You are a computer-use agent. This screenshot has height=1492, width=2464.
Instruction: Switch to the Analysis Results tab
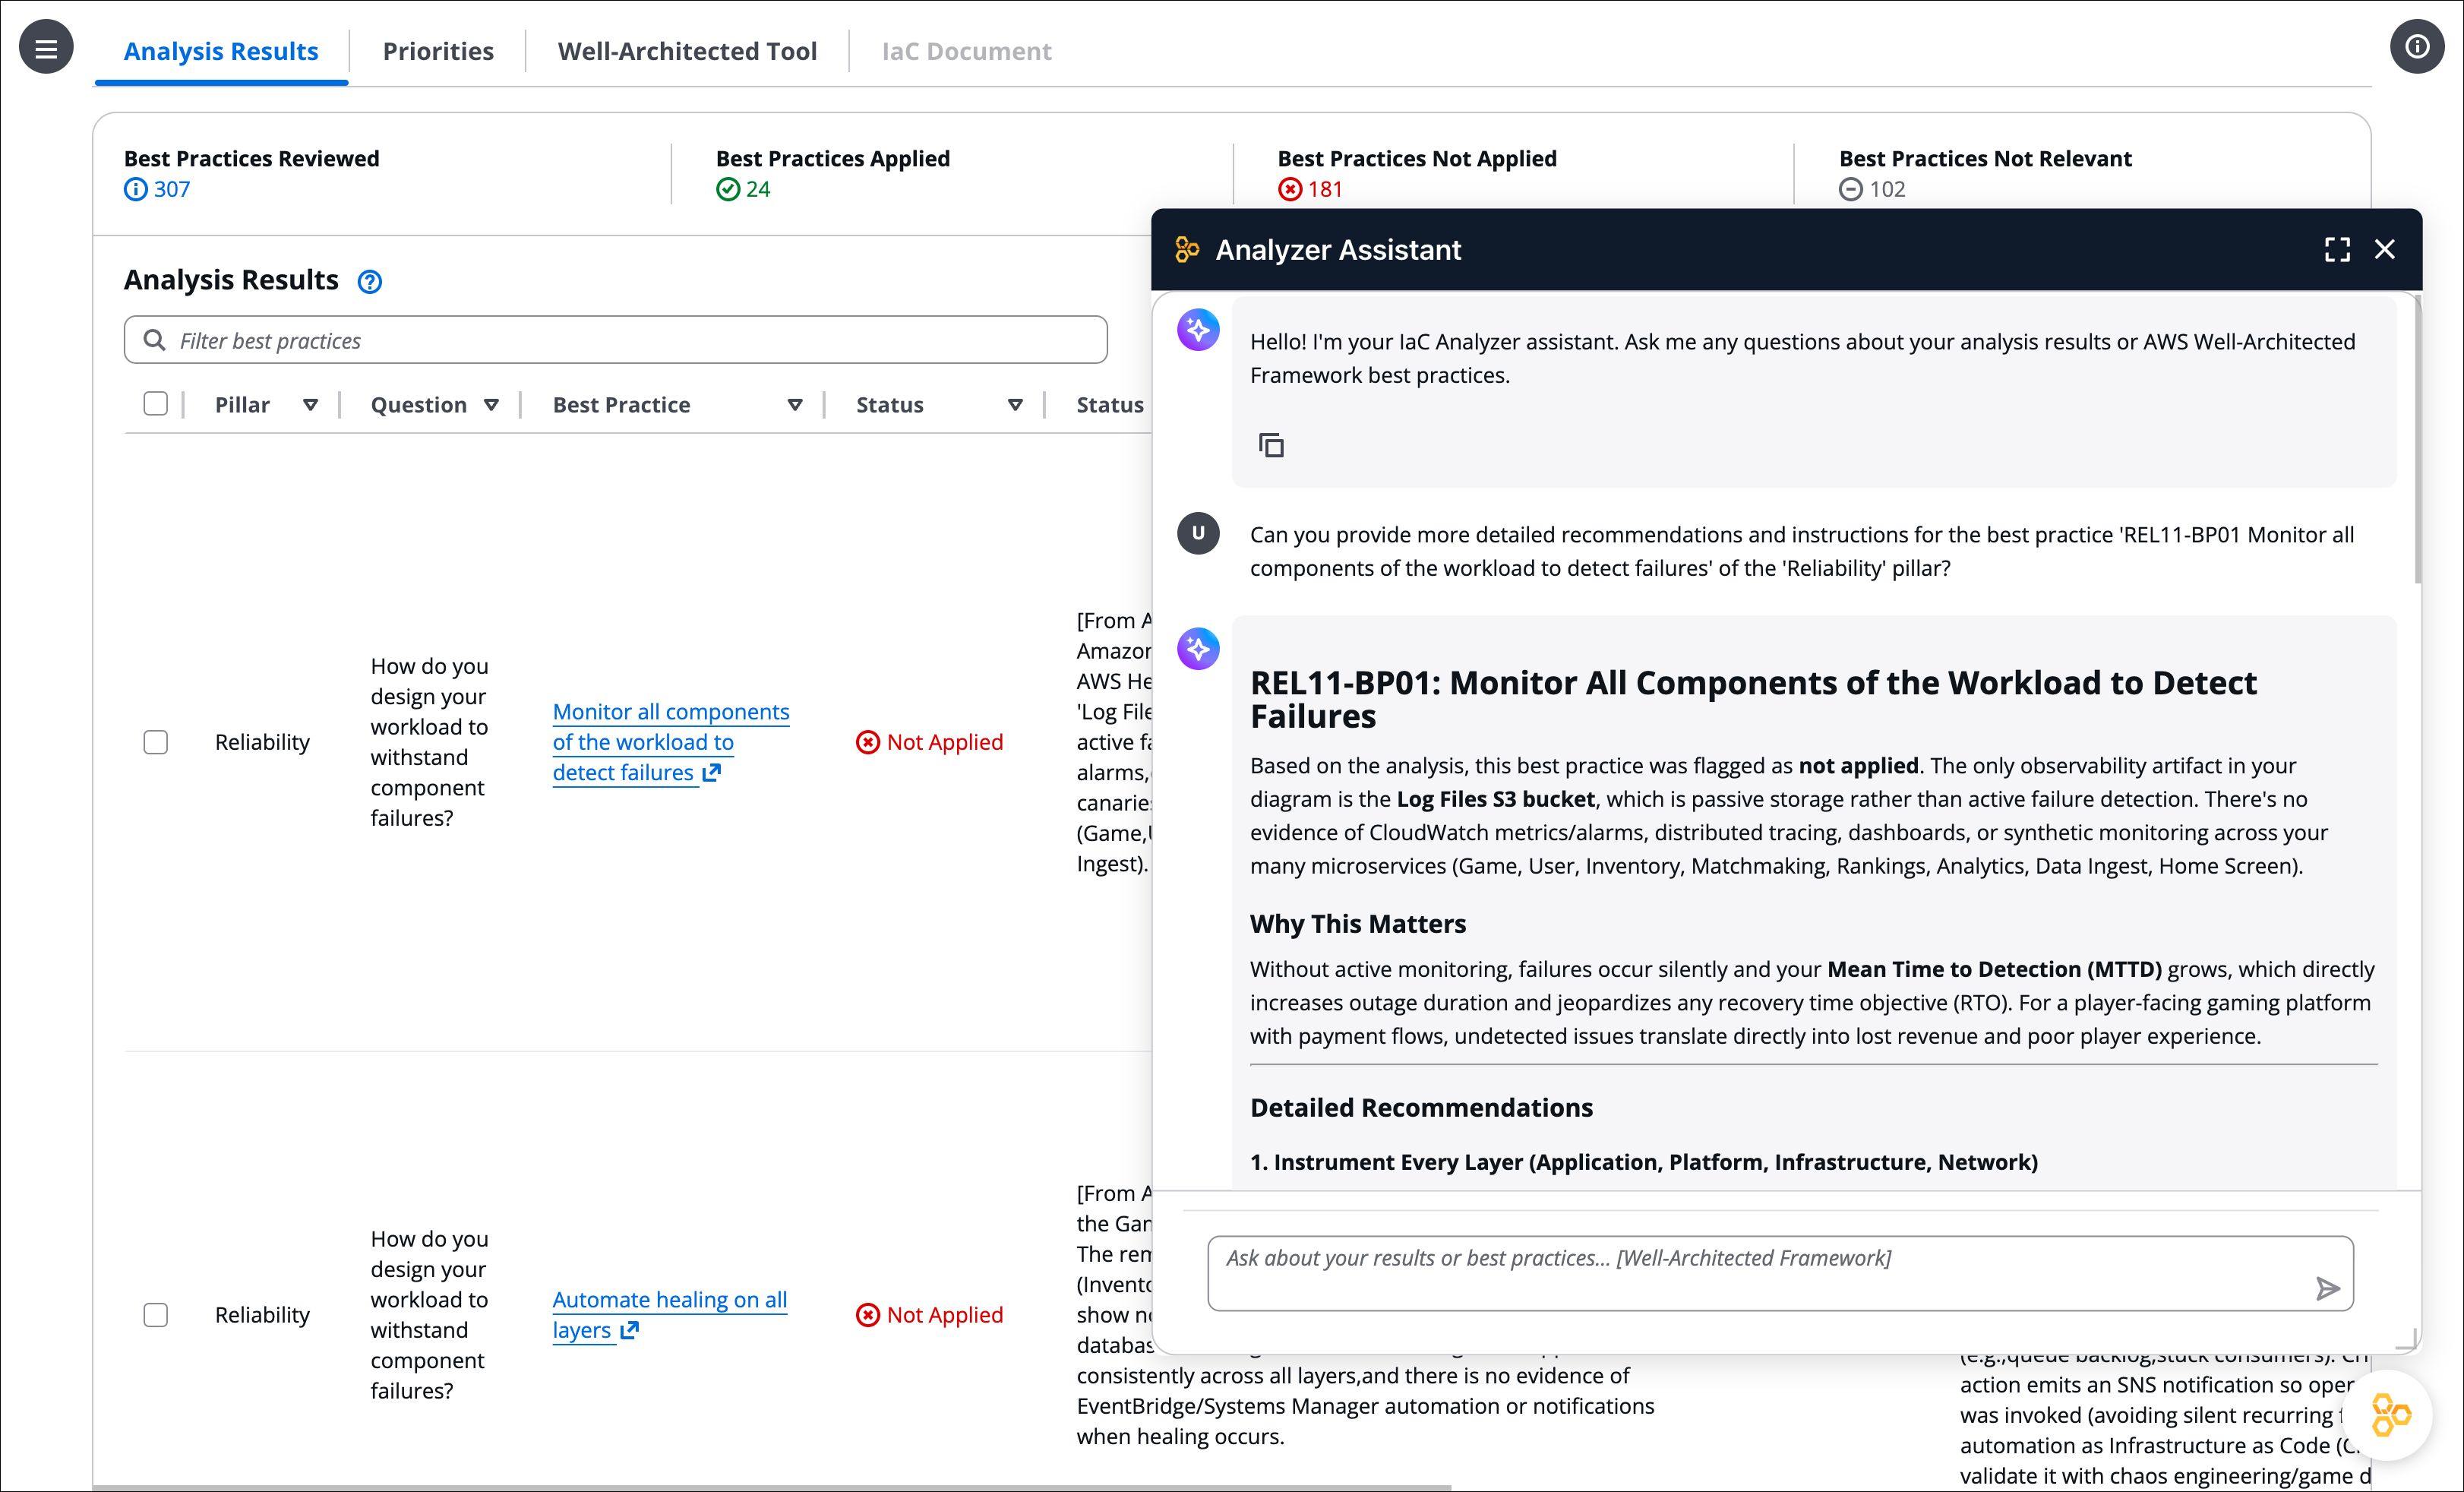(221, 51)
